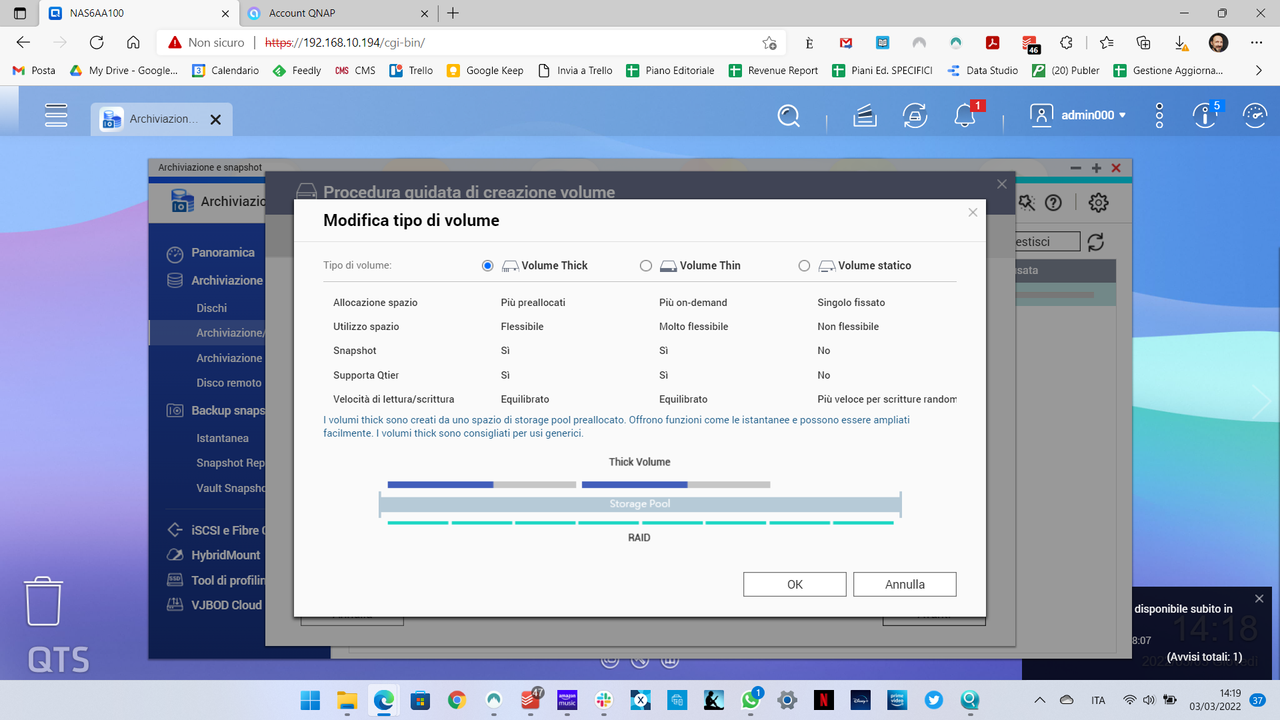Open the QTS info icon with badge 5
The image size is (1280, 720).
pyautogui.click(x=1205, y=116)
